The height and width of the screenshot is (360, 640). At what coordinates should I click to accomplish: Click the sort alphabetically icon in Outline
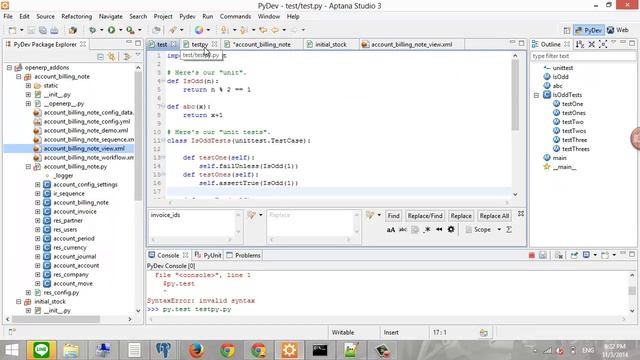point(580,44)
